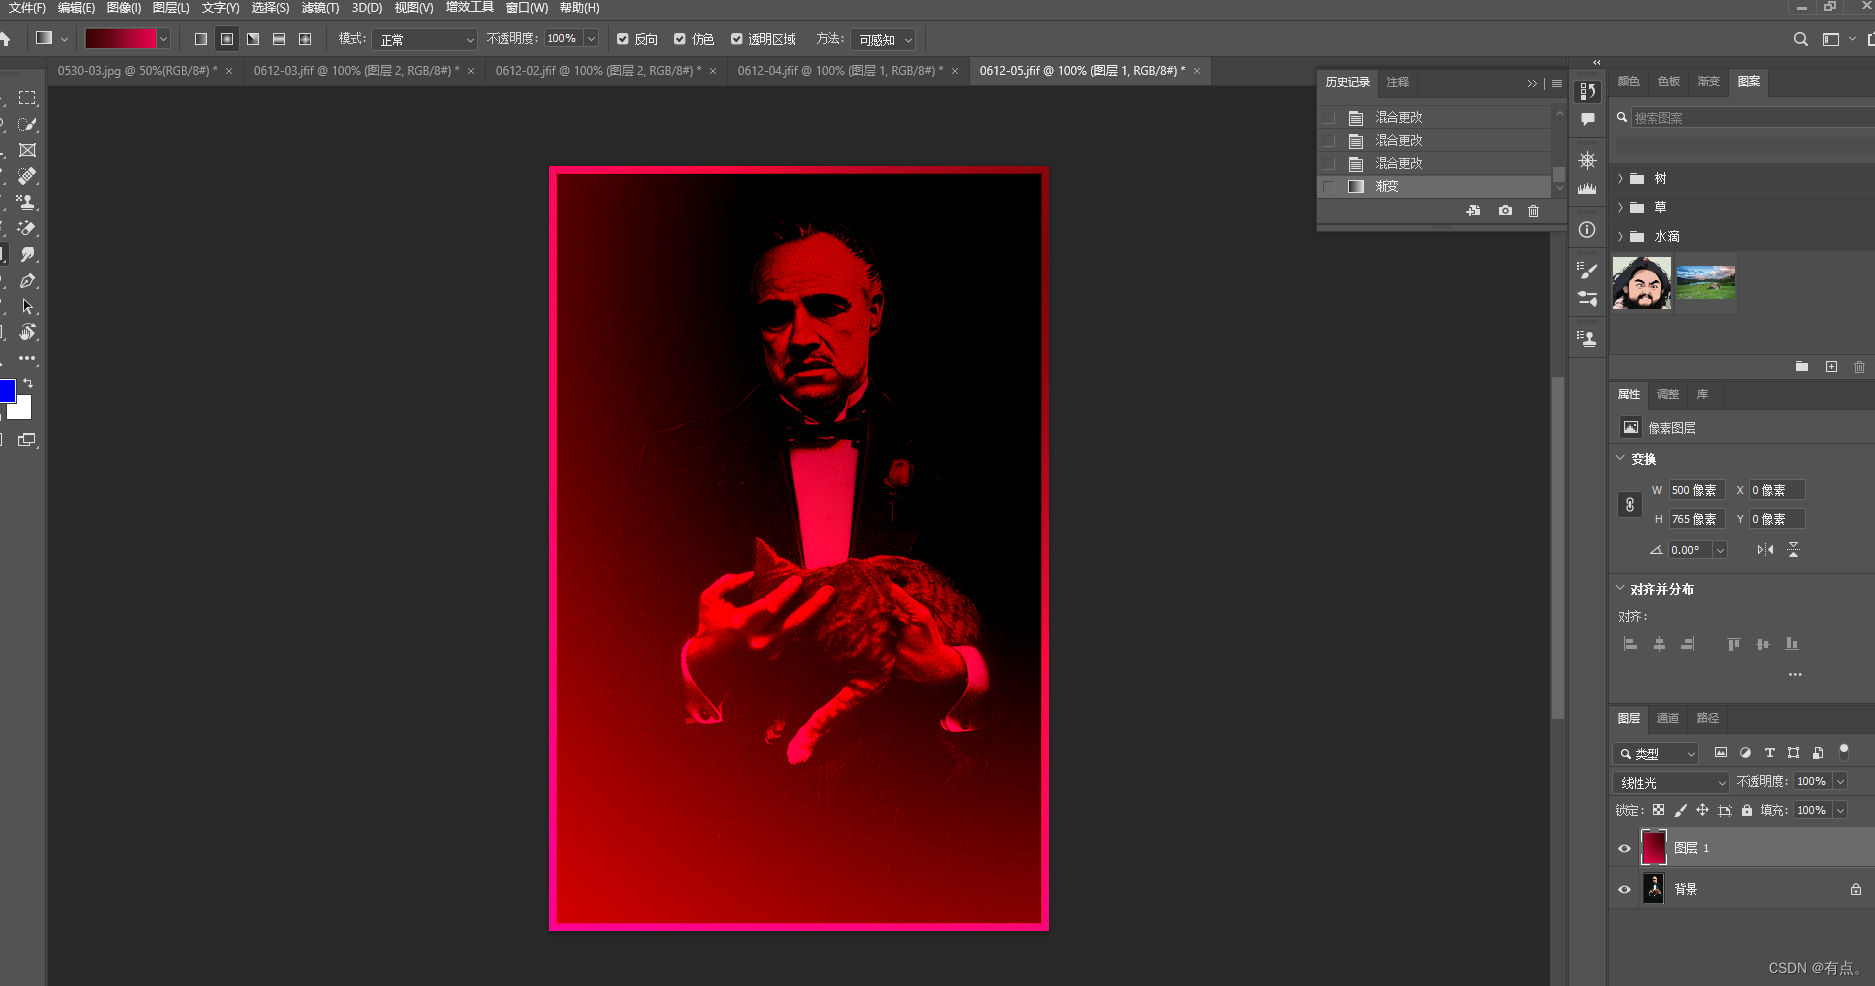Collapse the 对齐并分布 section
Screen dimensions: 1875x986
pos(1620,588)
